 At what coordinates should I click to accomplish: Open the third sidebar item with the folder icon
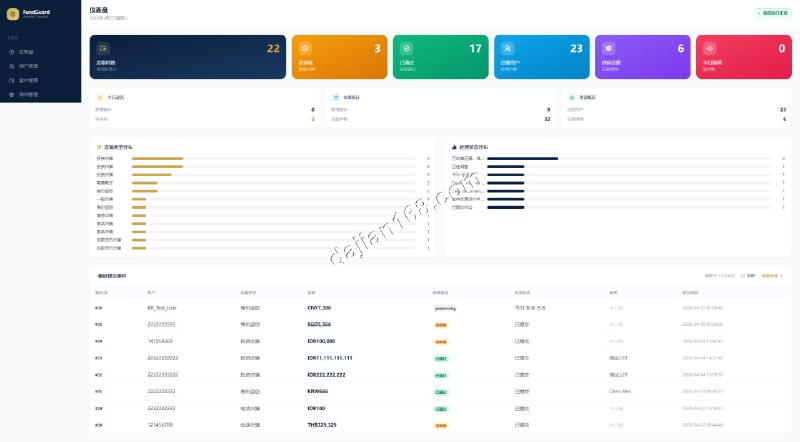pyautogui.click(x=28, y=80)
